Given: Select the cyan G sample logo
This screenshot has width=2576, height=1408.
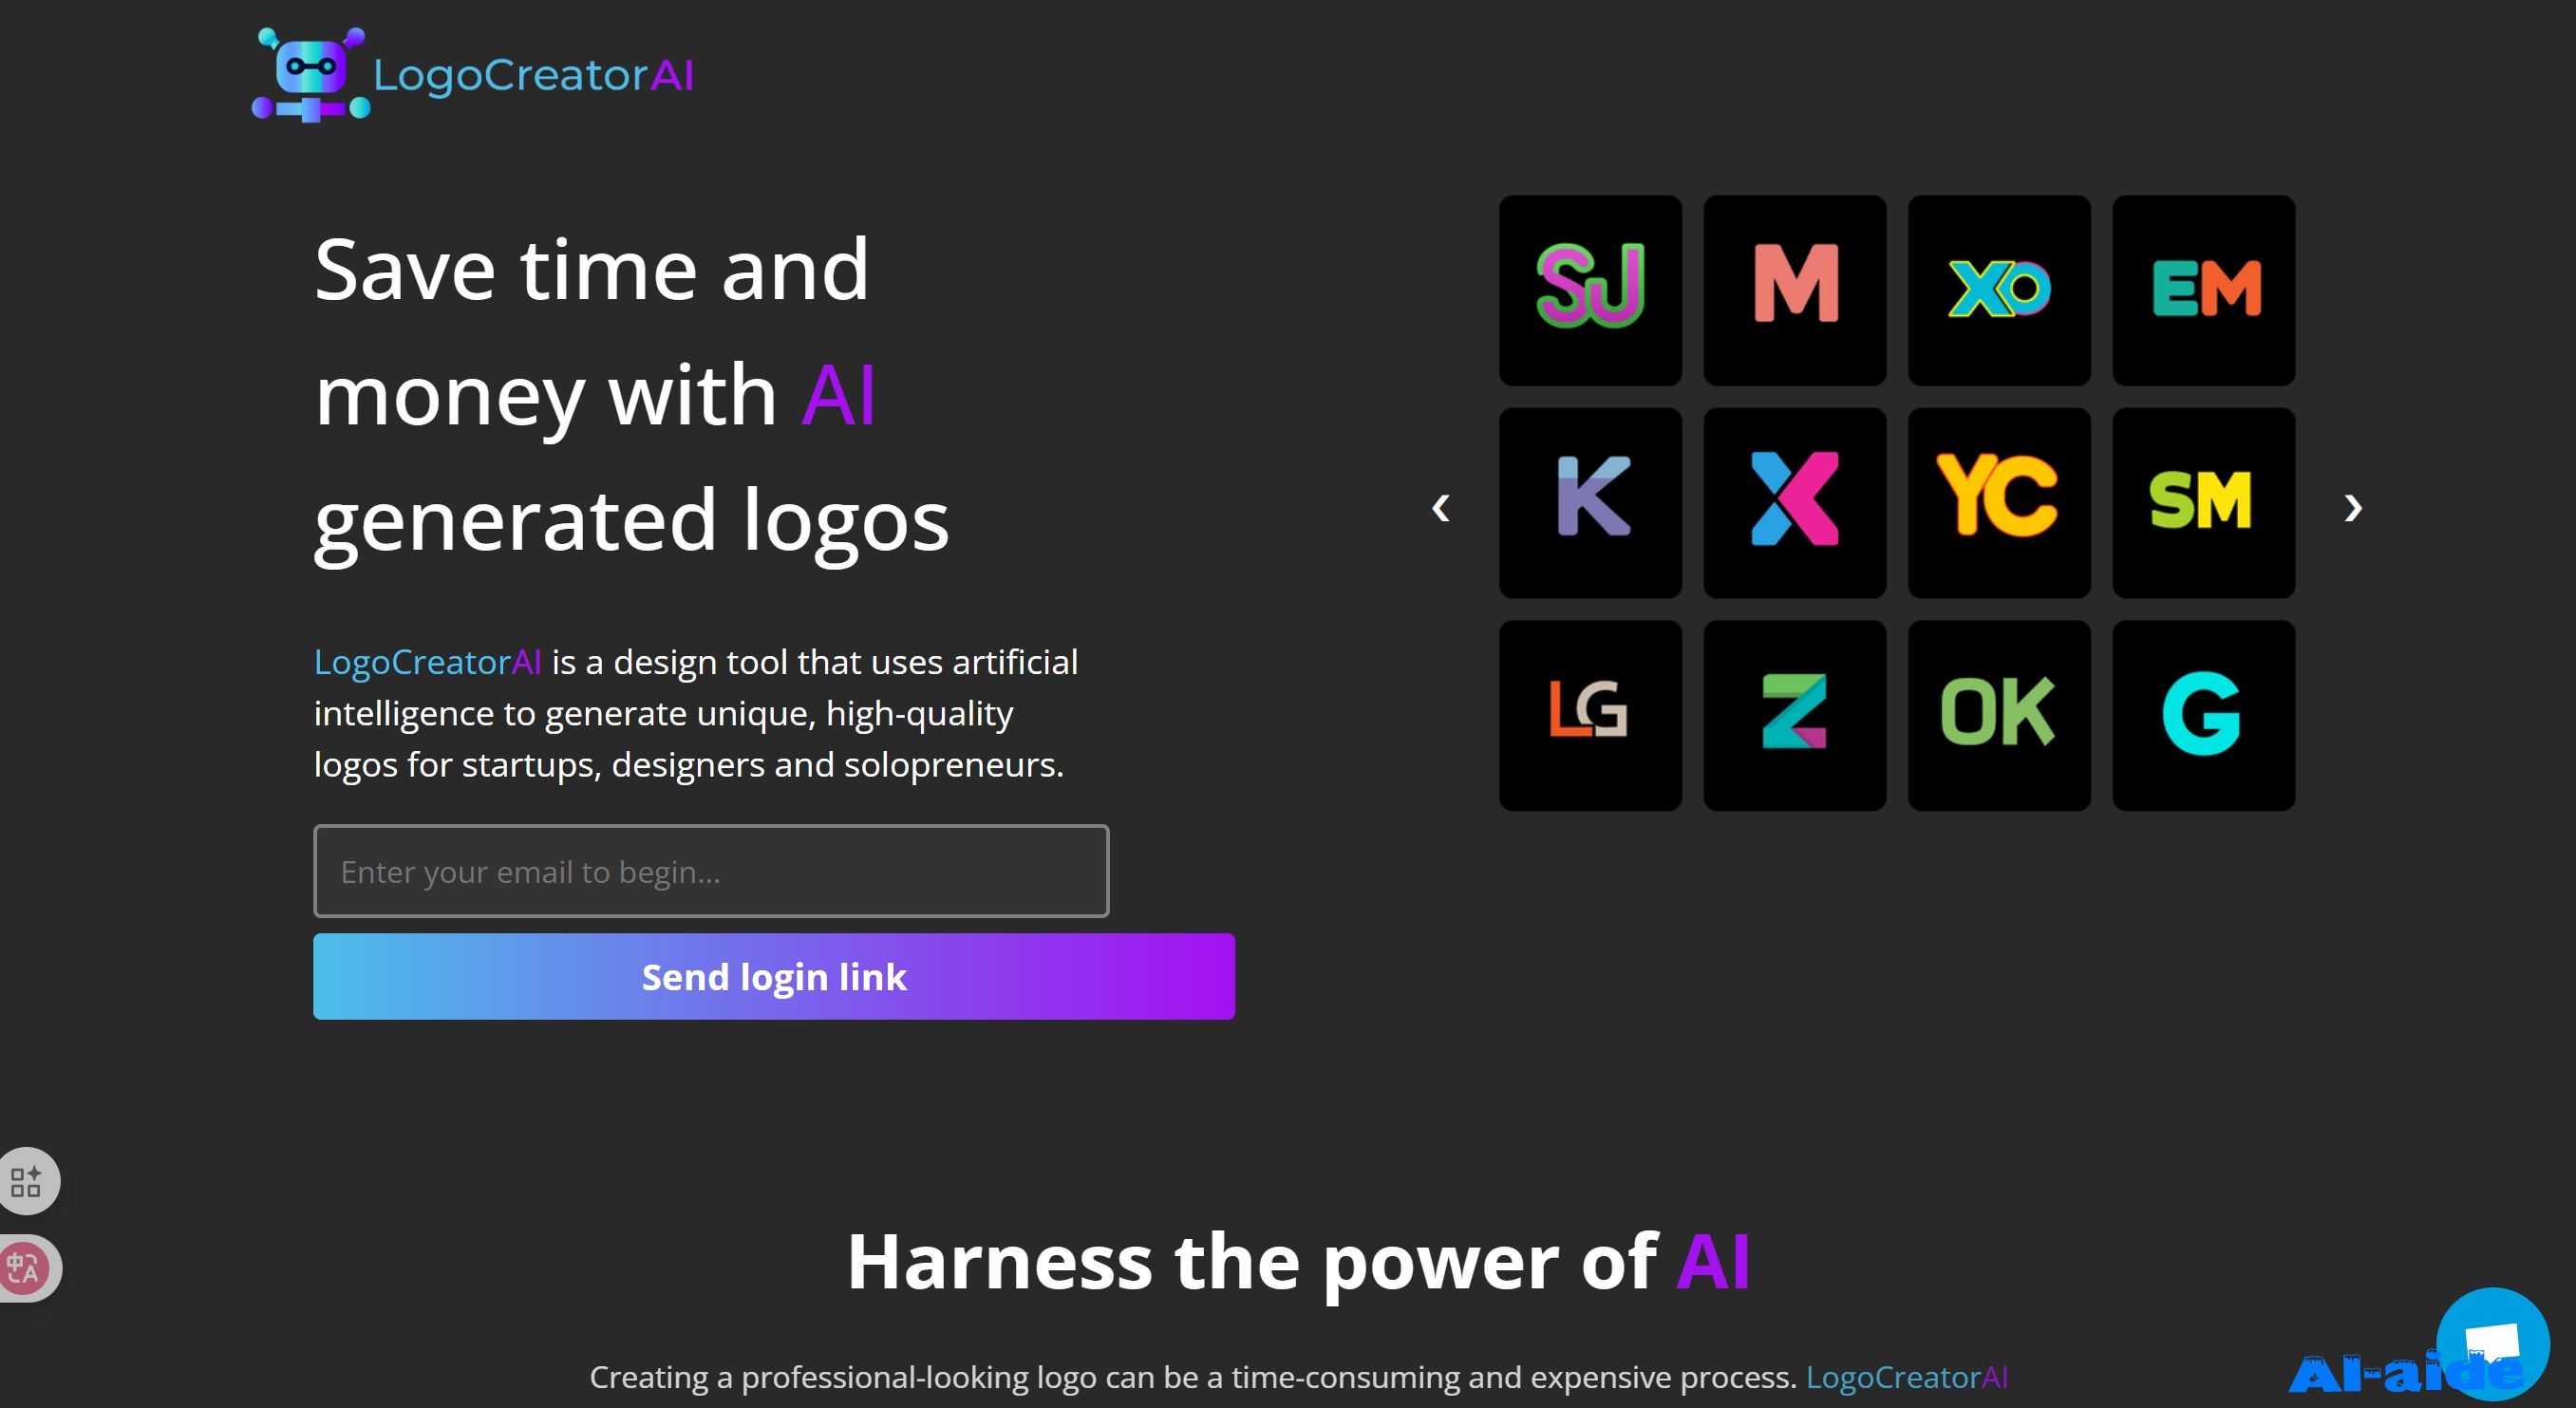Looking at the screenshot, I should (x=2203, y=715).
